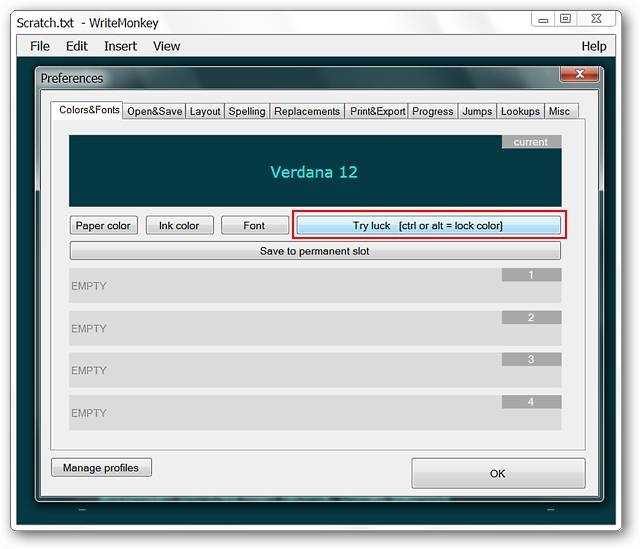Select the Verdana 12 current color preview
Viewport: 640px width, 549px height.
315,171
